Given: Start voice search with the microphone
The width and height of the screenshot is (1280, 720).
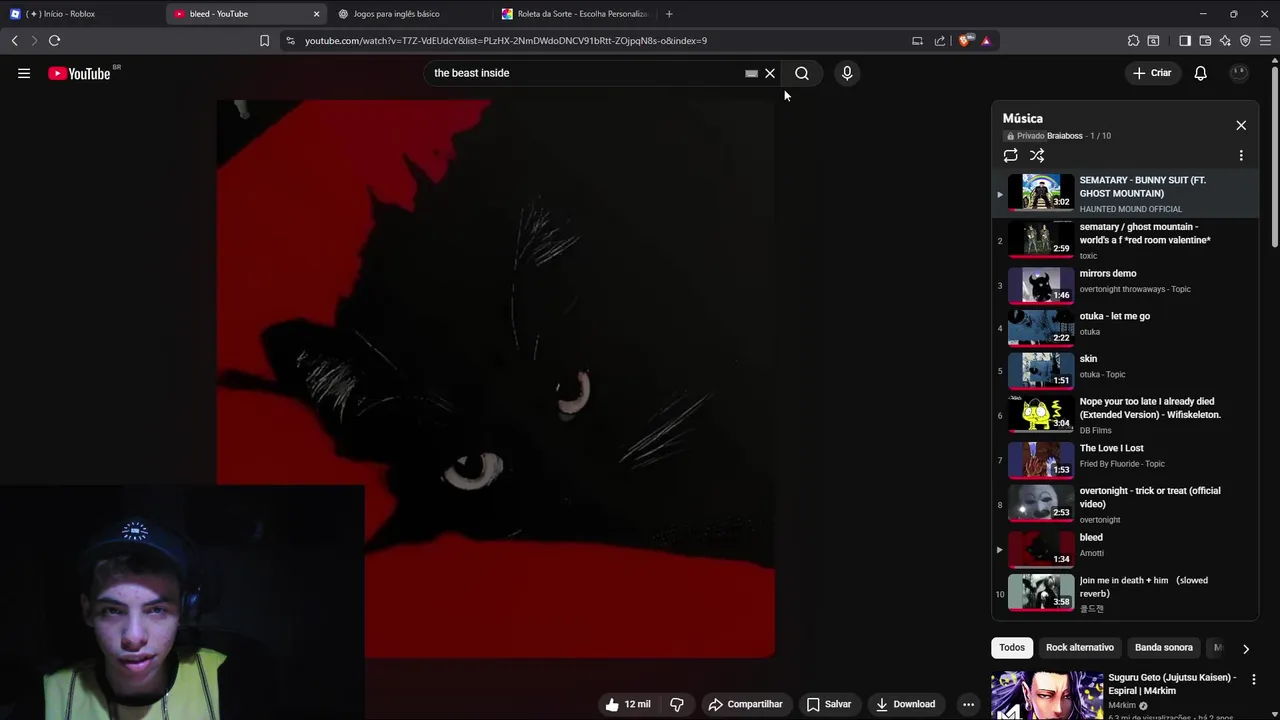Looking at the screenshot, I should tap(847, 73).
